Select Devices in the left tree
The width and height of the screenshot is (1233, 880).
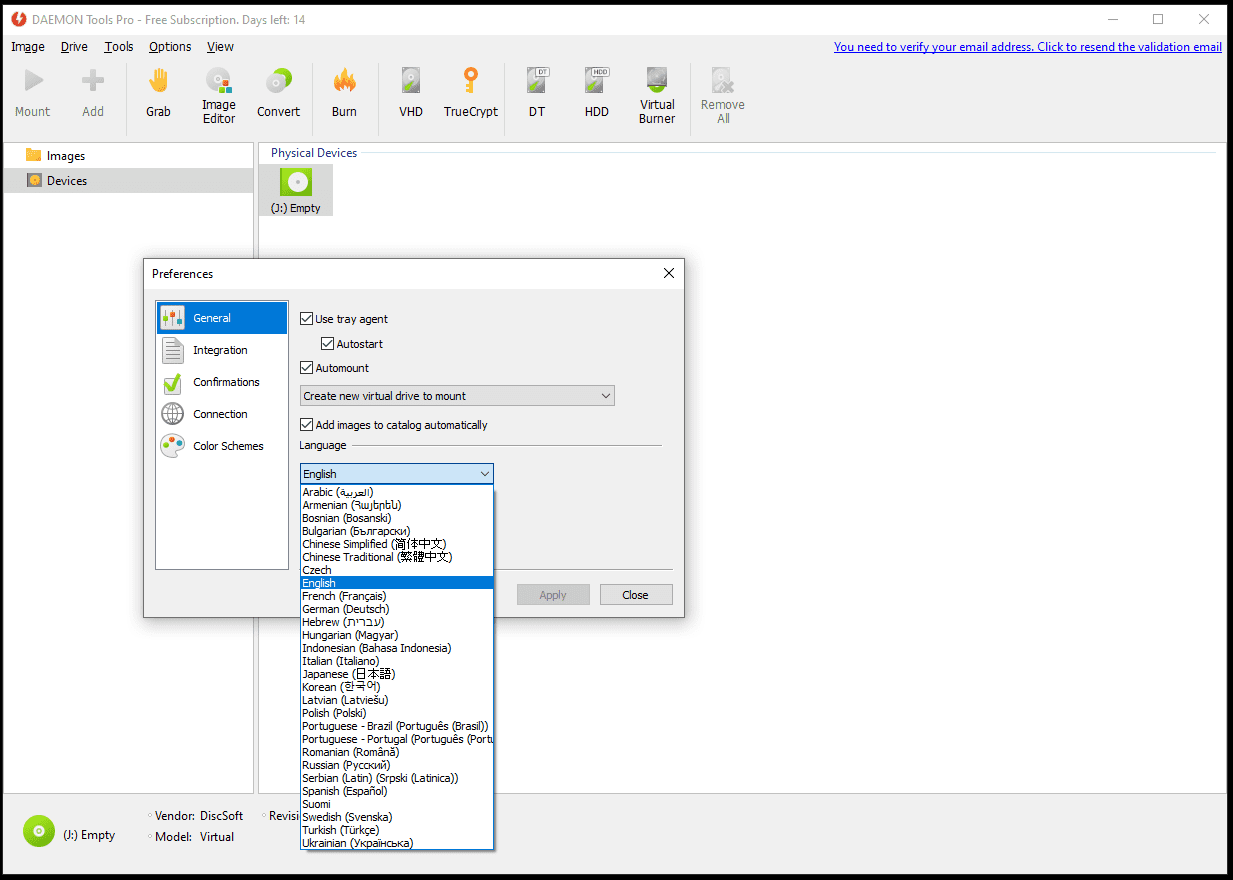[x=128, y=181]
